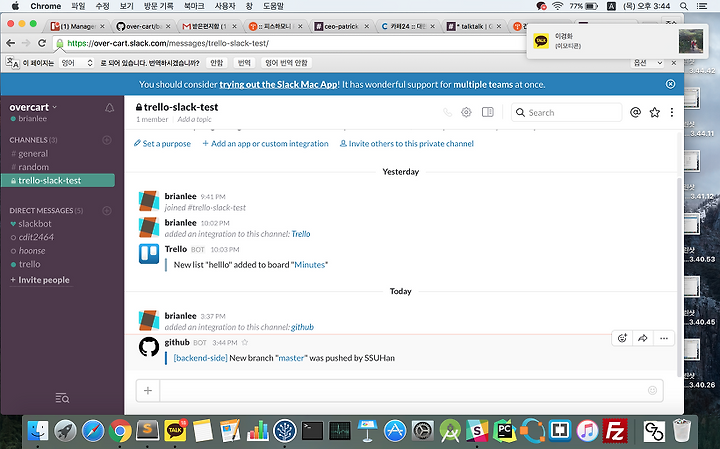
Task: Focus the Search field
Action: point(567,112)
